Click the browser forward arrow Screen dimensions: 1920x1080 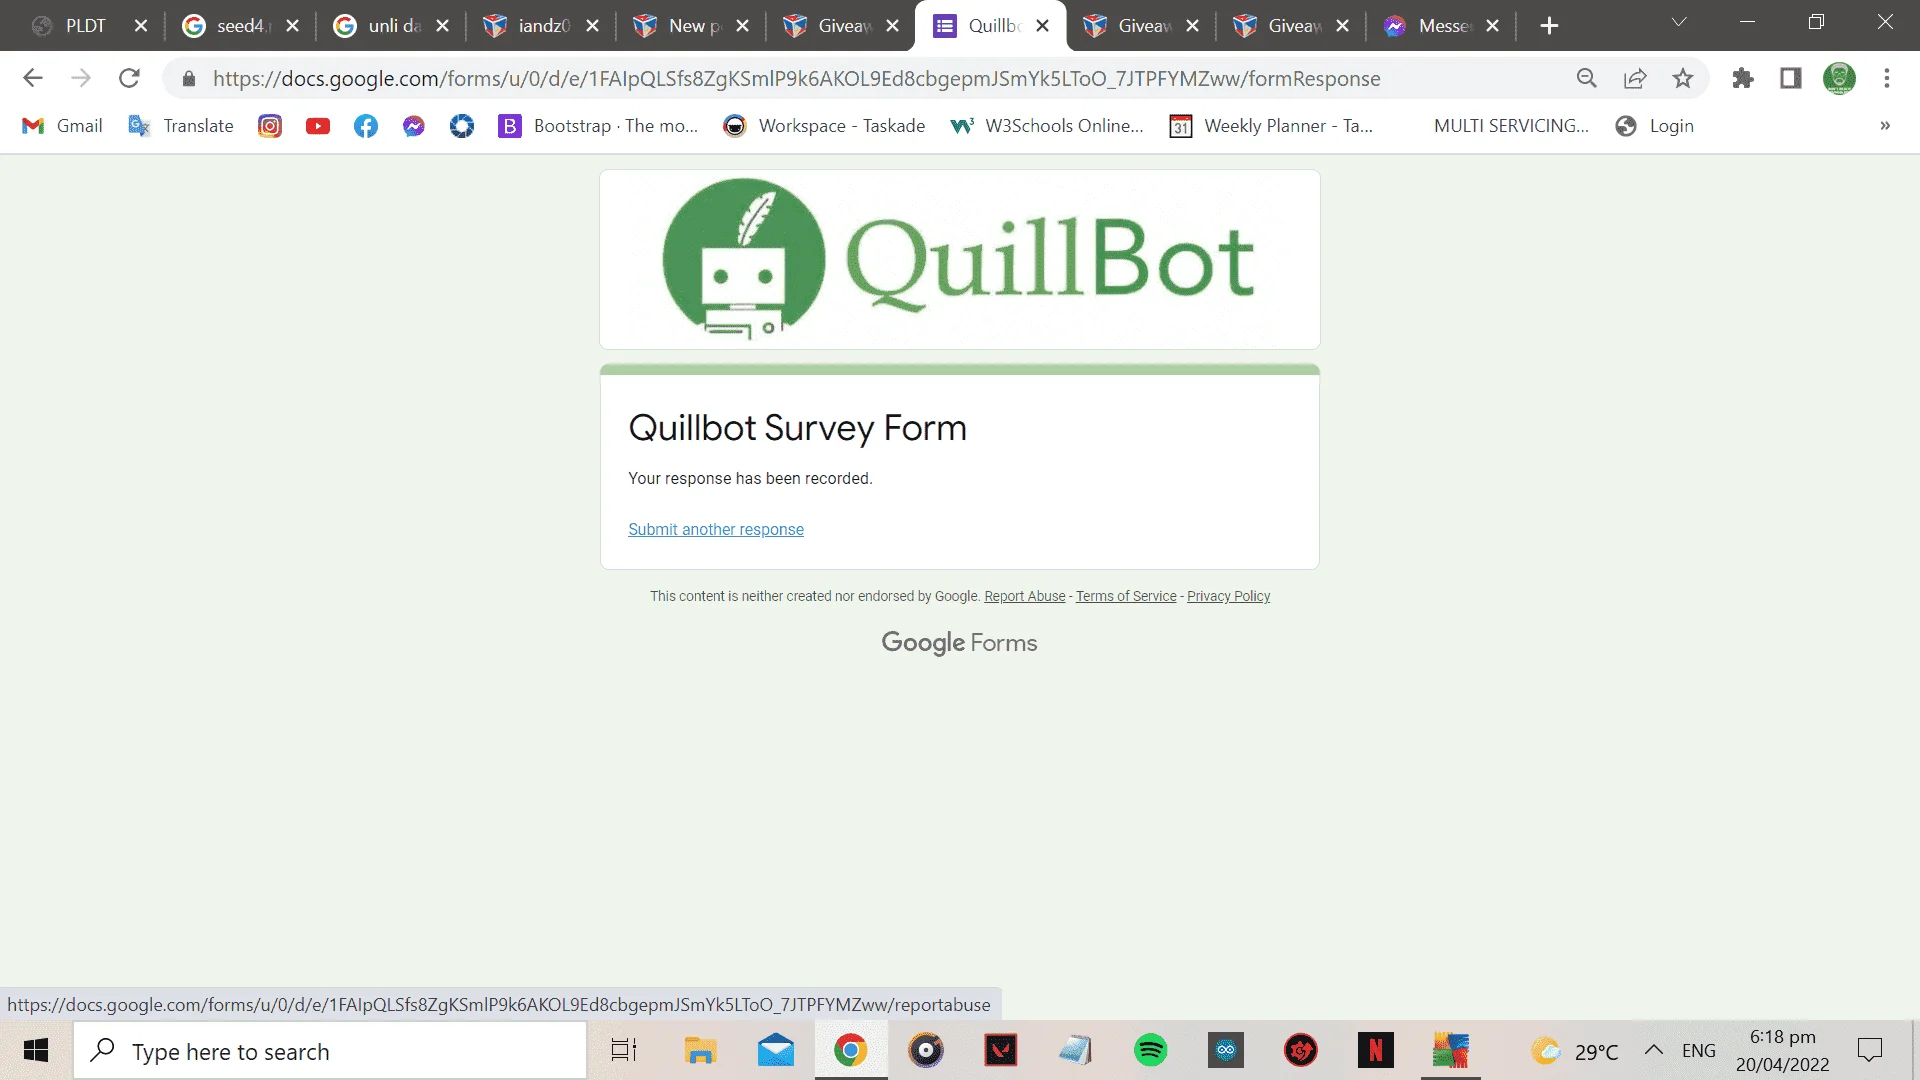[81, 78]
